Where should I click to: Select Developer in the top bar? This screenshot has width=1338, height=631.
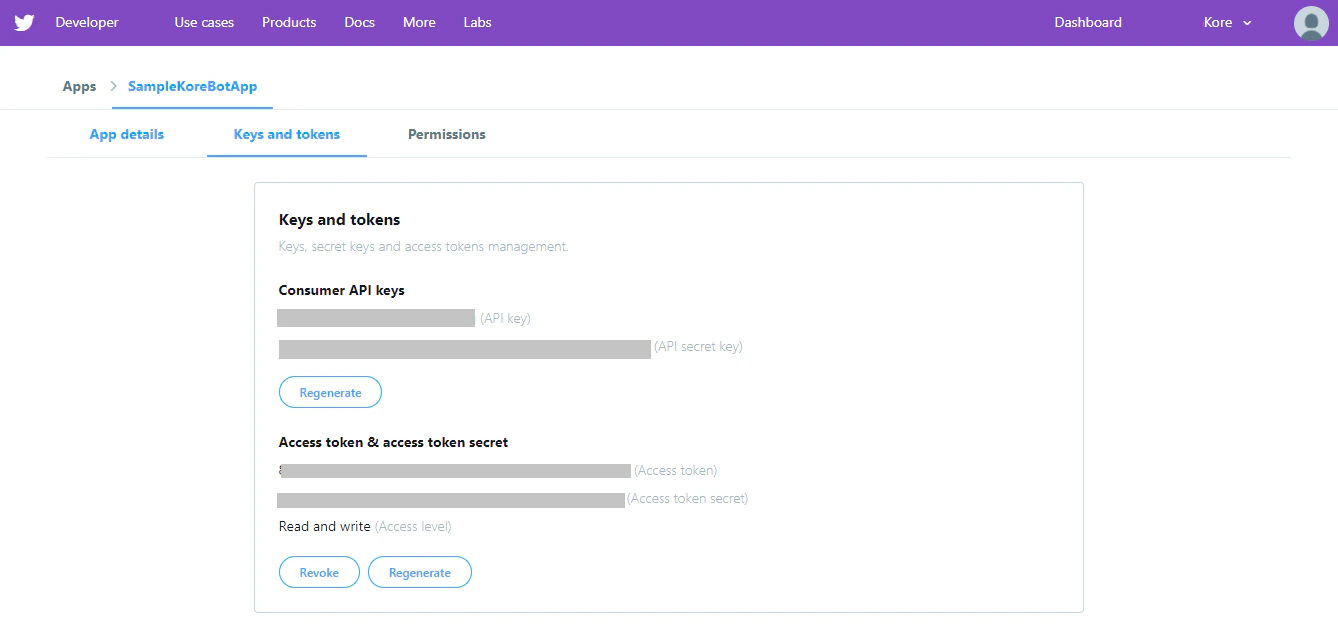[x=86, y=22]
